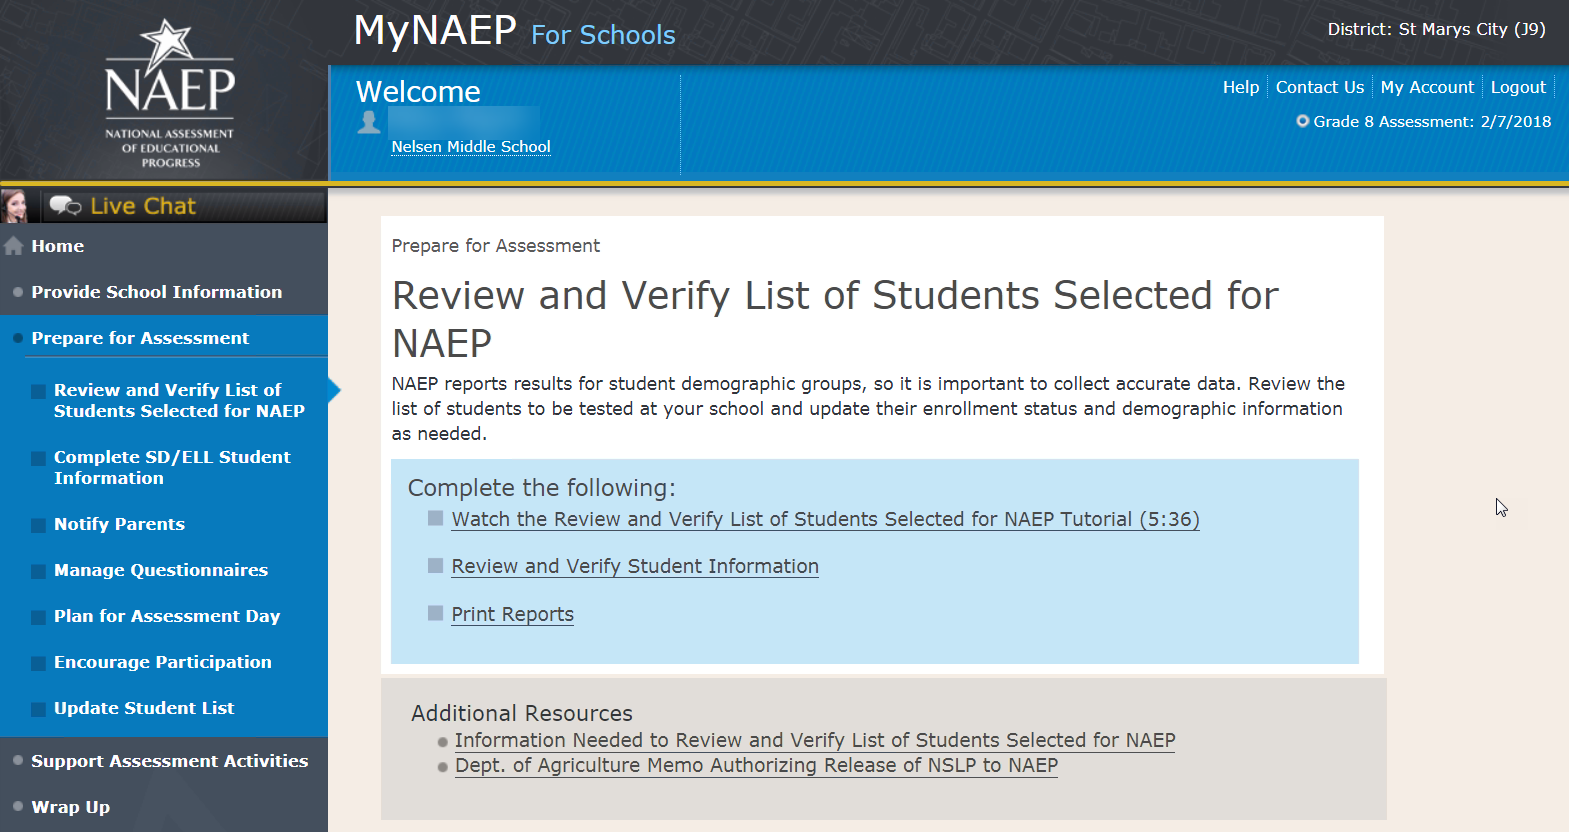1569x832 pixels.
Task: Click the Live Chat agent avatar
Action: tap(15, 206)
